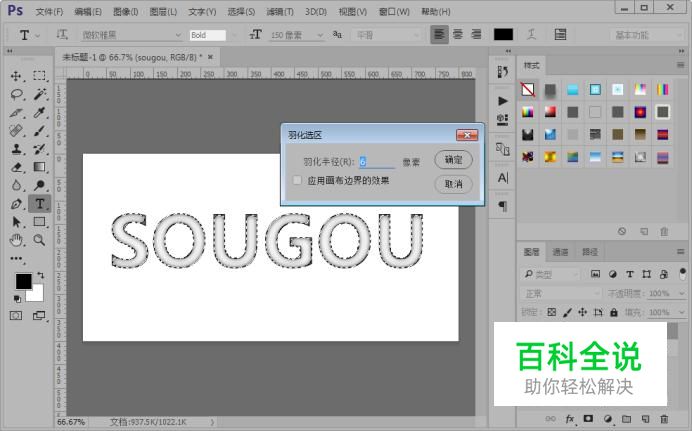Image resolution: width=692 pixels, height=431 pixels.
Task: Close the 羽化选区 dialog
Action: (x=467, y=135)
